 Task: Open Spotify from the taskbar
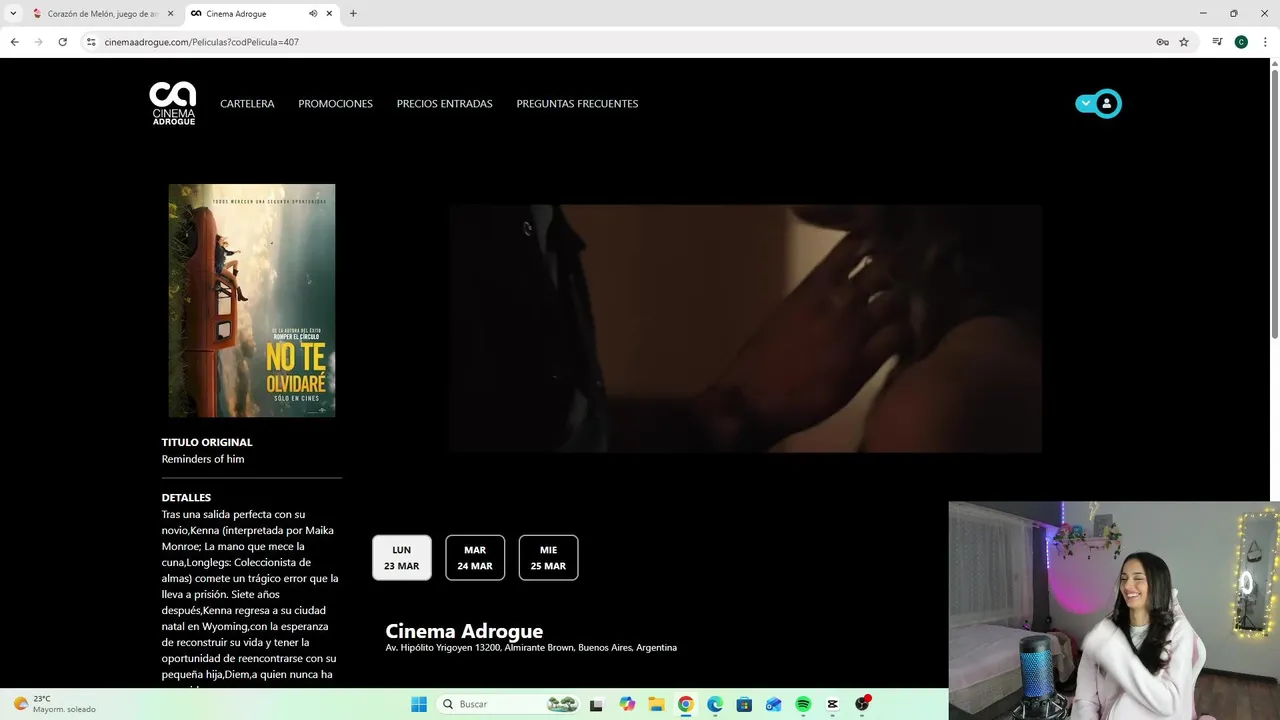[x=803, y=704]
